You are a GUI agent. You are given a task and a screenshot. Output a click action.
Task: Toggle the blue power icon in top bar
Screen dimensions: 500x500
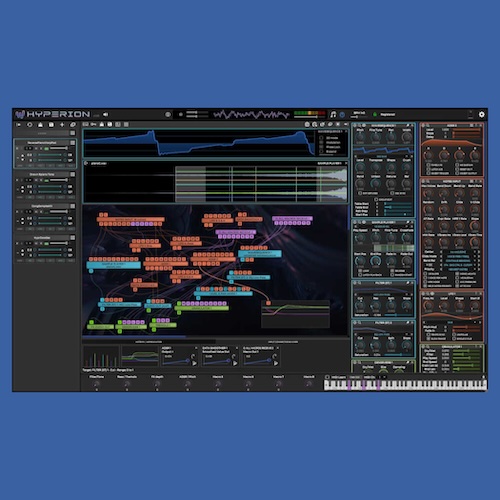coord(342,115)
